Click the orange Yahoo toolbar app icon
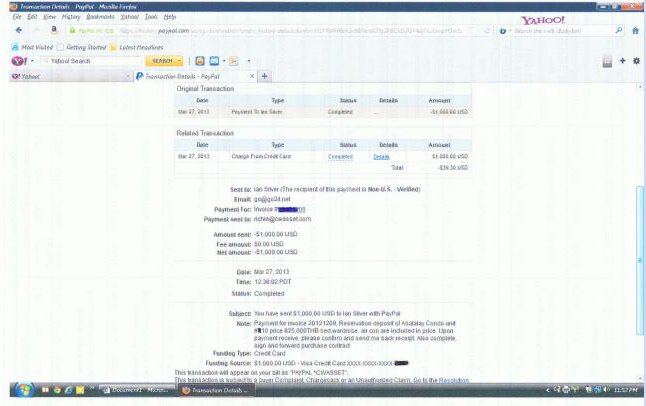The width and height of the screenshot is (646, 406). pyautogui.click(x=200, y=61)
